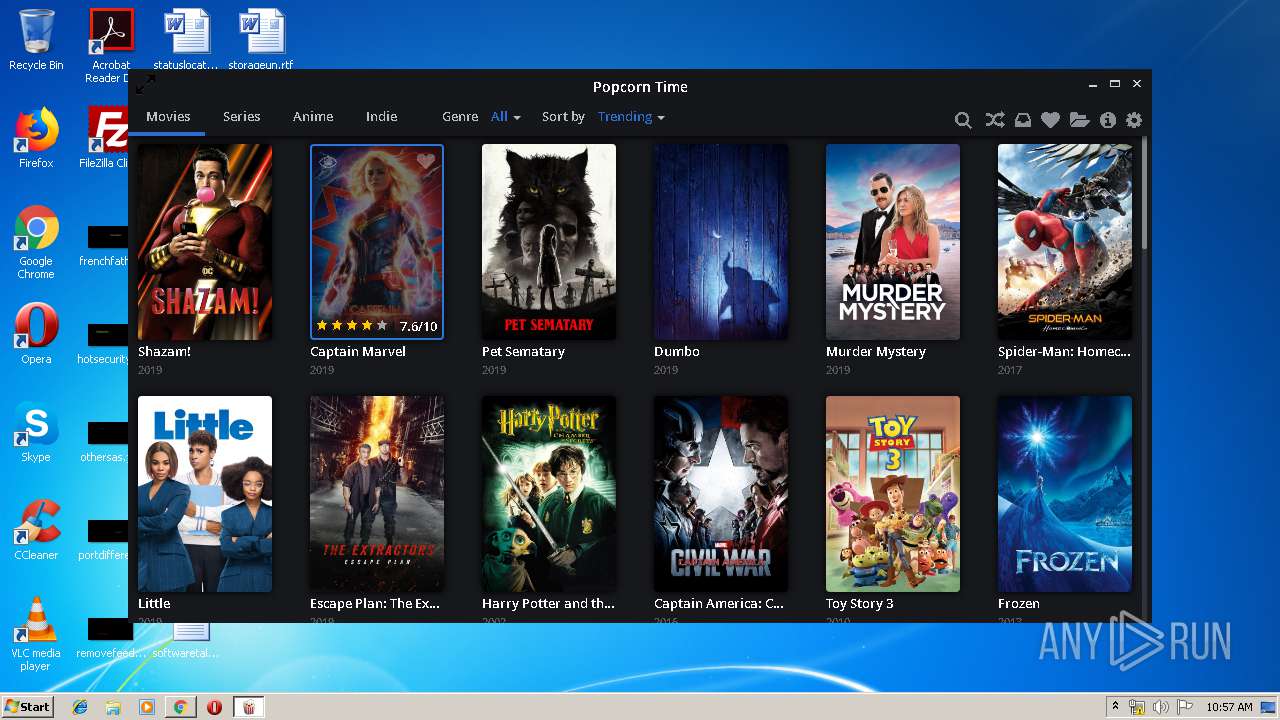Click the 'Captain Marvel' title text
Image resolution: width=1280 pixels, height=720 pixels.
coord(357,352)
